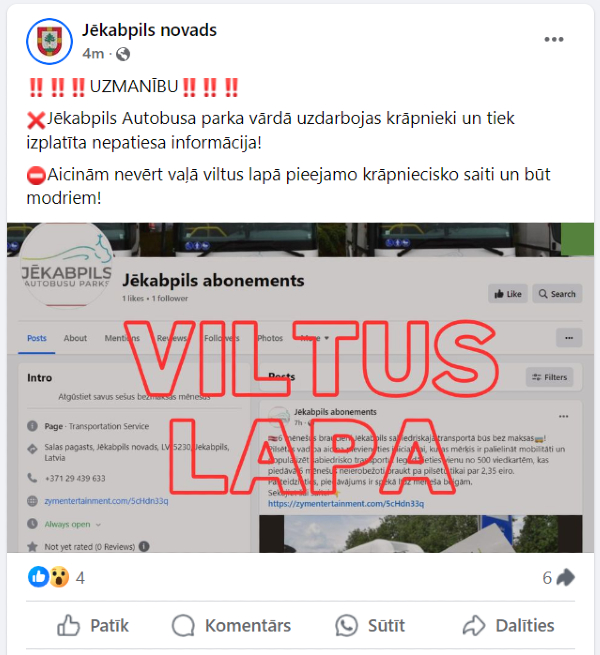Click the blue like reaction icon

coord(38,577)
